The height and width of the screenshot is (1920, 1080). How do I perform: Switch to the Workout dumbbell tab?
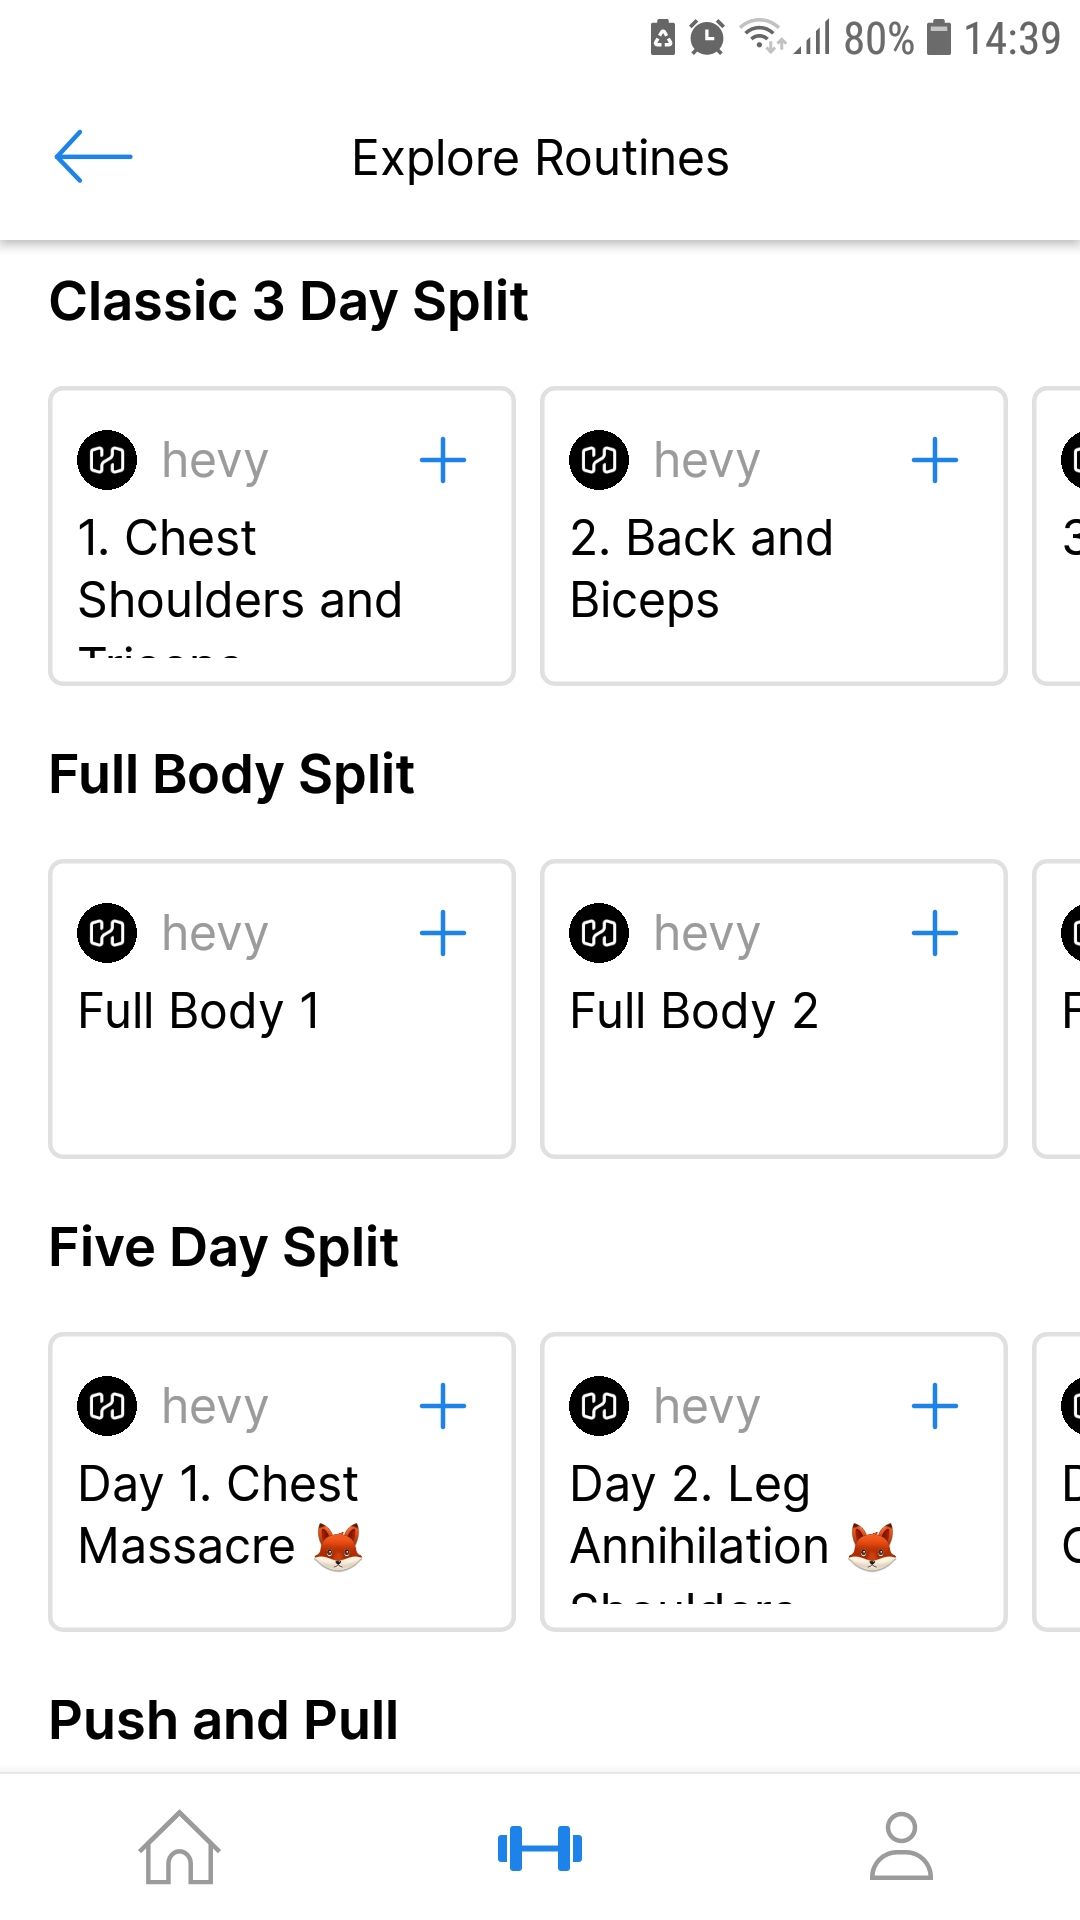(x=540, y=1848)
